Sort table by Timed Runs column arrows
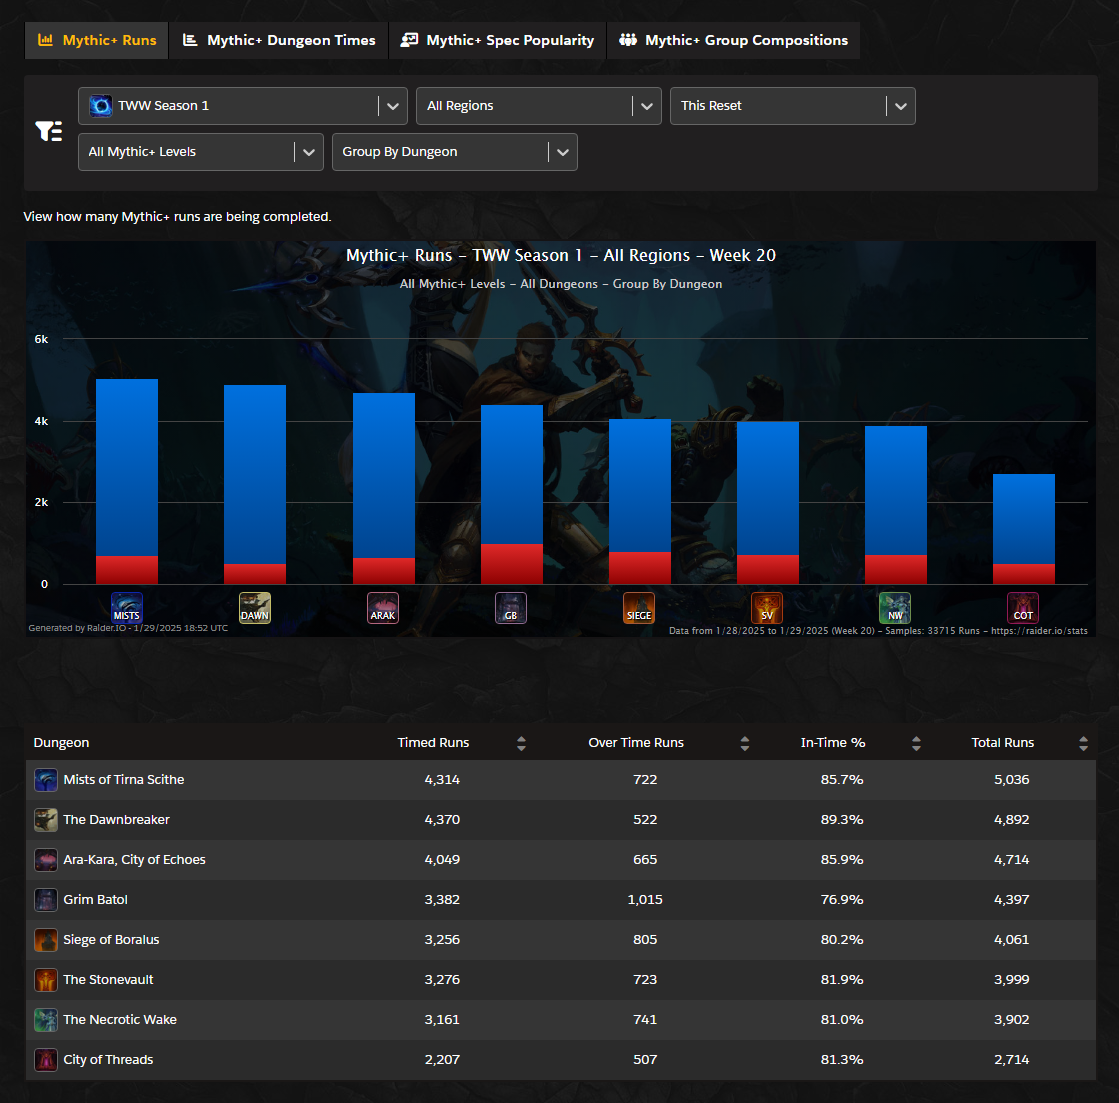Image resolution: width=1119 pixels, height=1103 pixels. pyautogui.click(x=521, y=743)
